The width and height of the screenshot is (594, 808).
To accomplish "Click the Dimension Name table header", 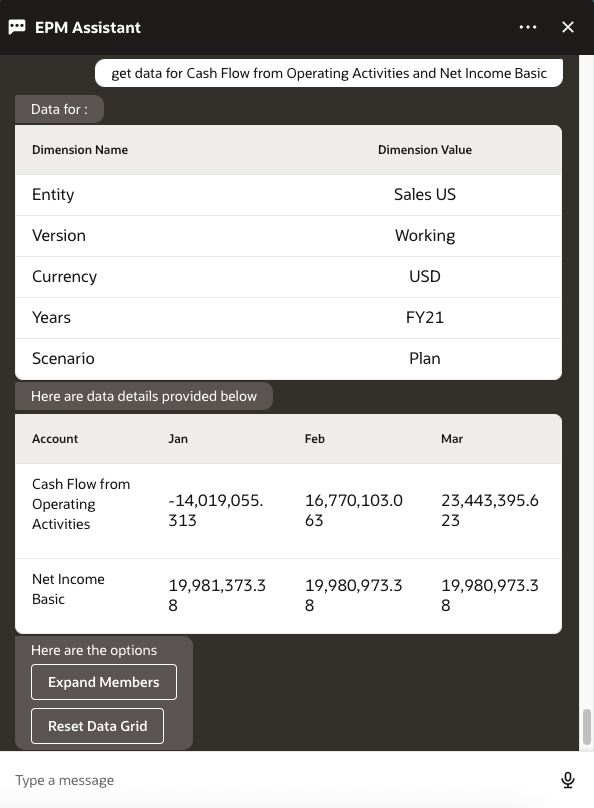I will (x=79, y=150).
